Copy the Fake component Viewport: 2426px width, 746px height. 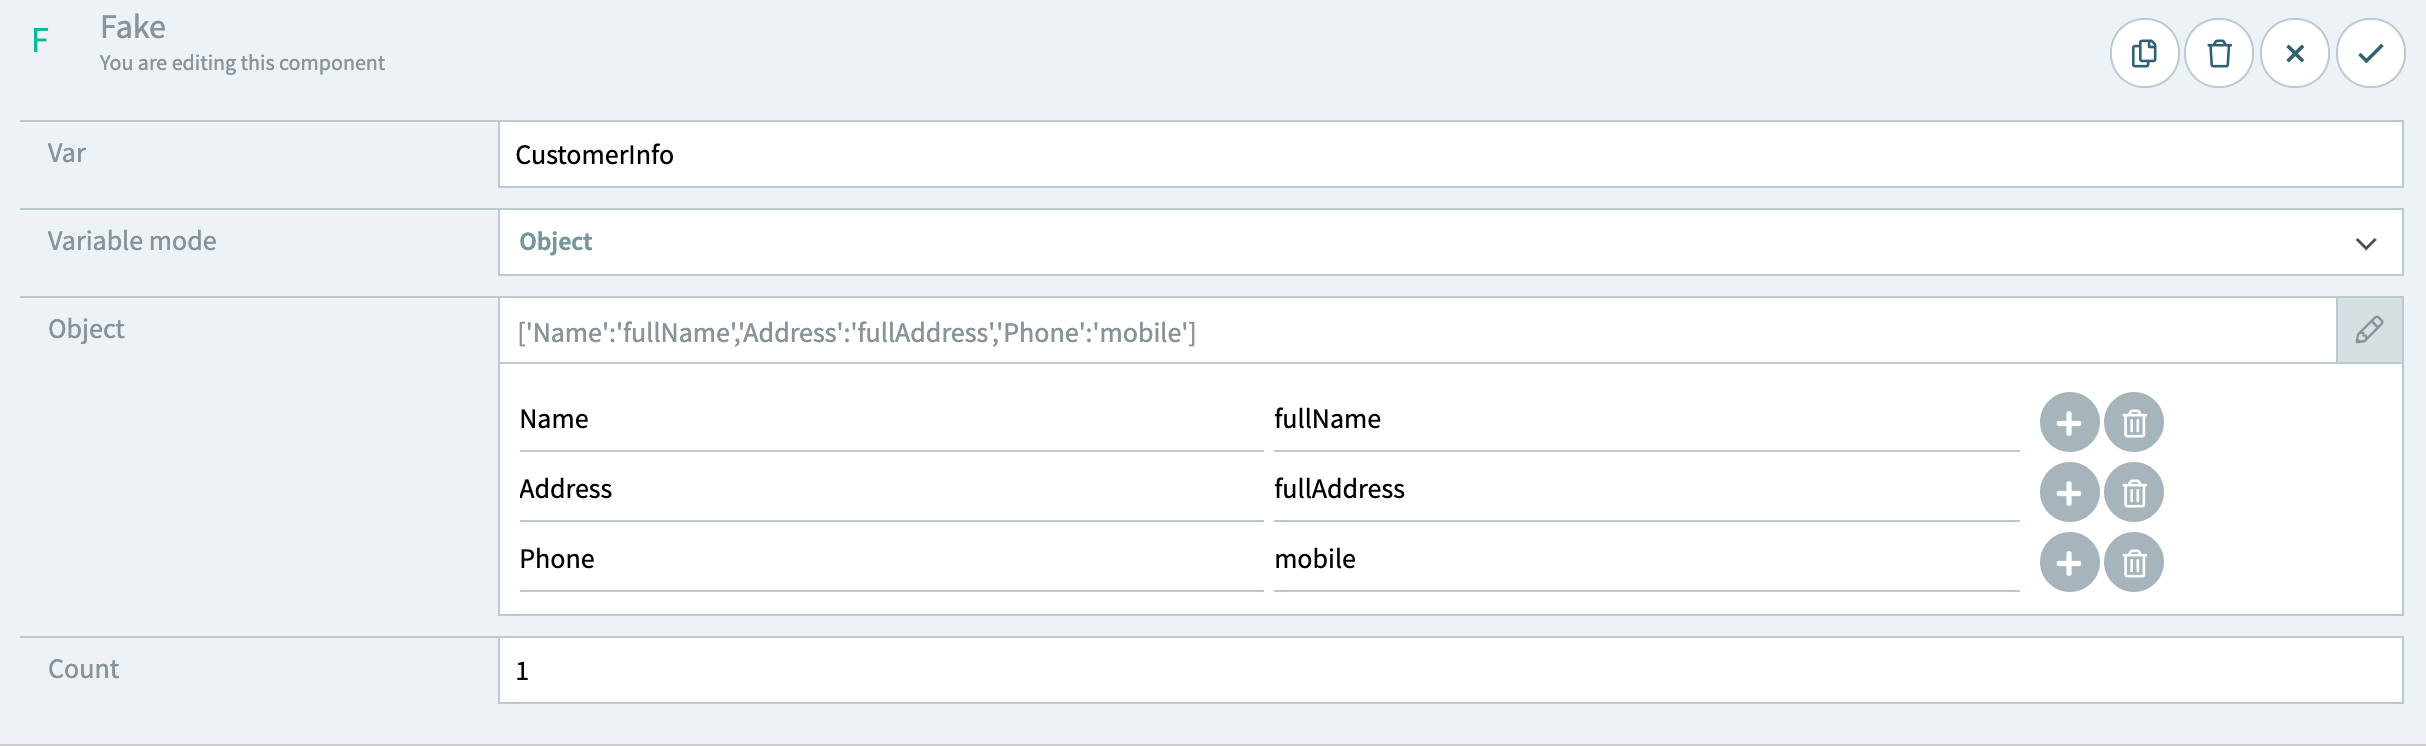click(x=2143, y=53)
